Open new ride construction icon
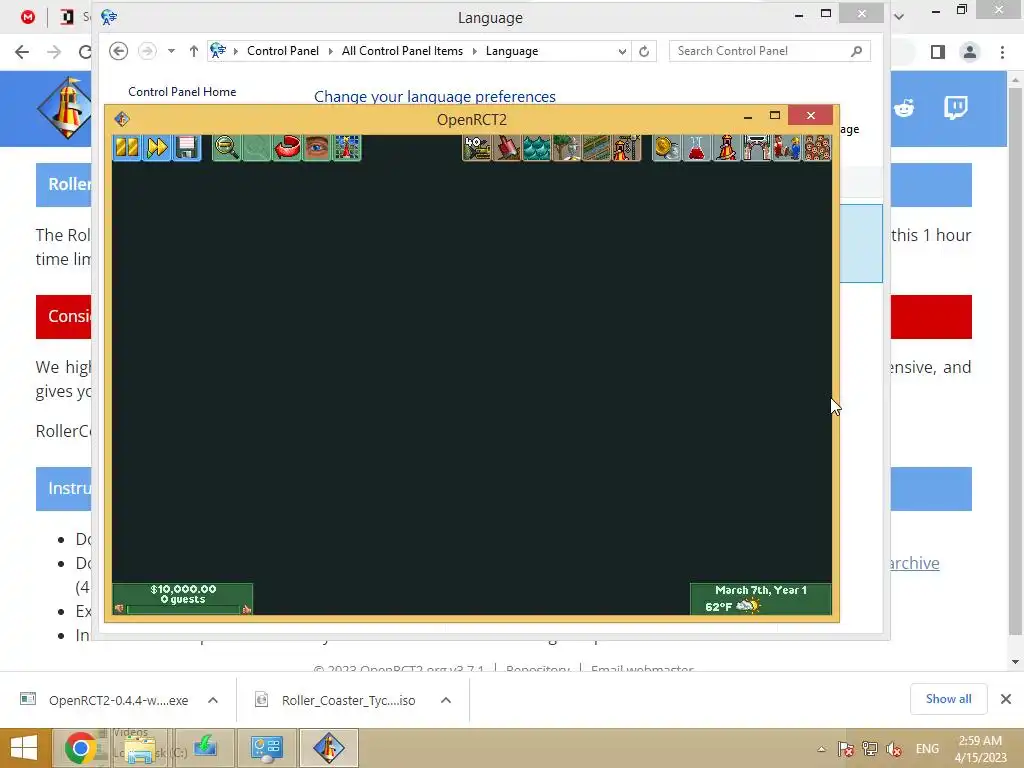The height and width of the screenshot is (768, 1024). click(626, 148)
